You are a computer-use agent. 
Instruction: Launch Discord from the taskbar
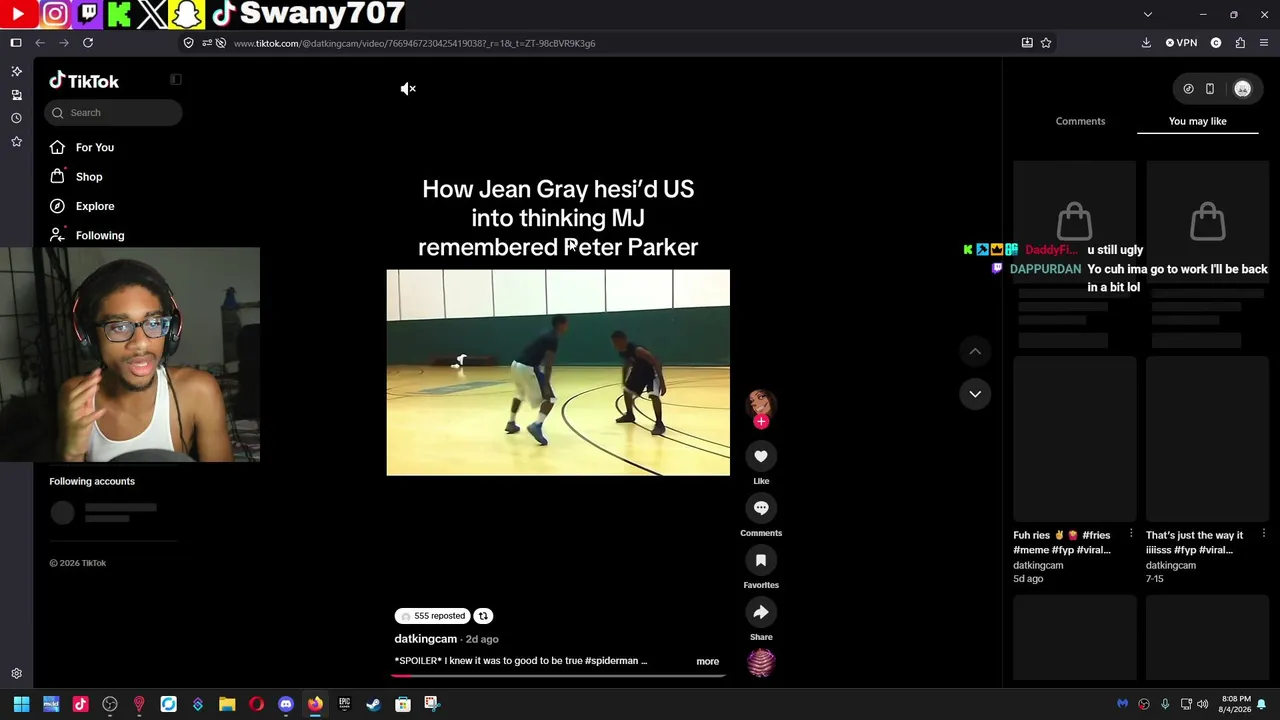286,704
